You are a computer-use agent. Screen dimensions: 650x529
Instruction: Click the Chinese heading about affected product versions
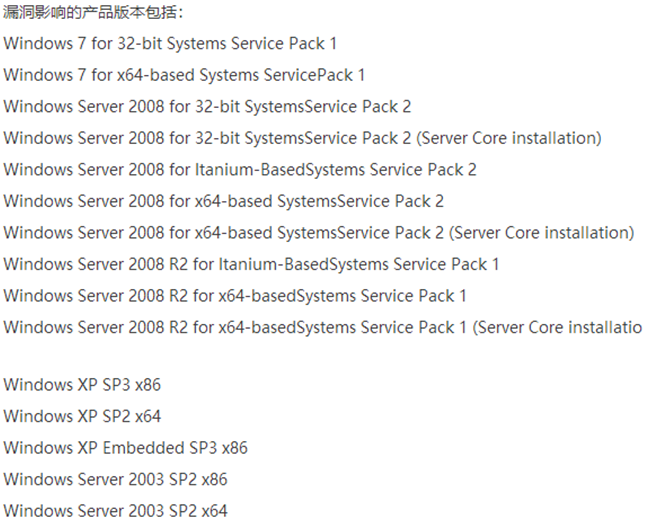pyautogui.click(x=93, y=12)
